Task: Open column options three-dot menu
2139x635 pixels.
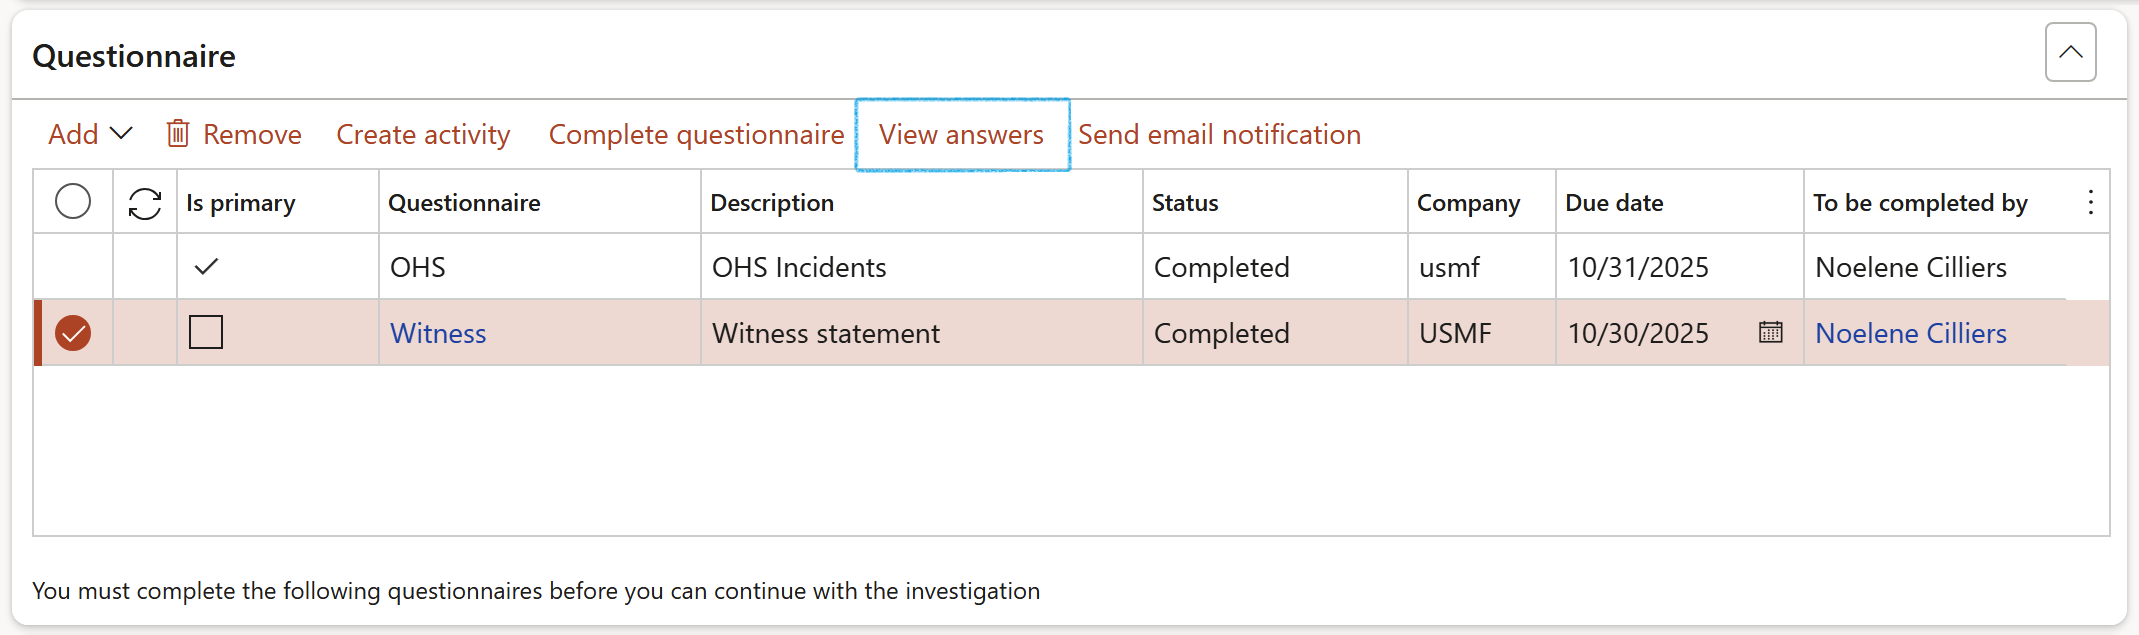Action: tap(2090, 203)
